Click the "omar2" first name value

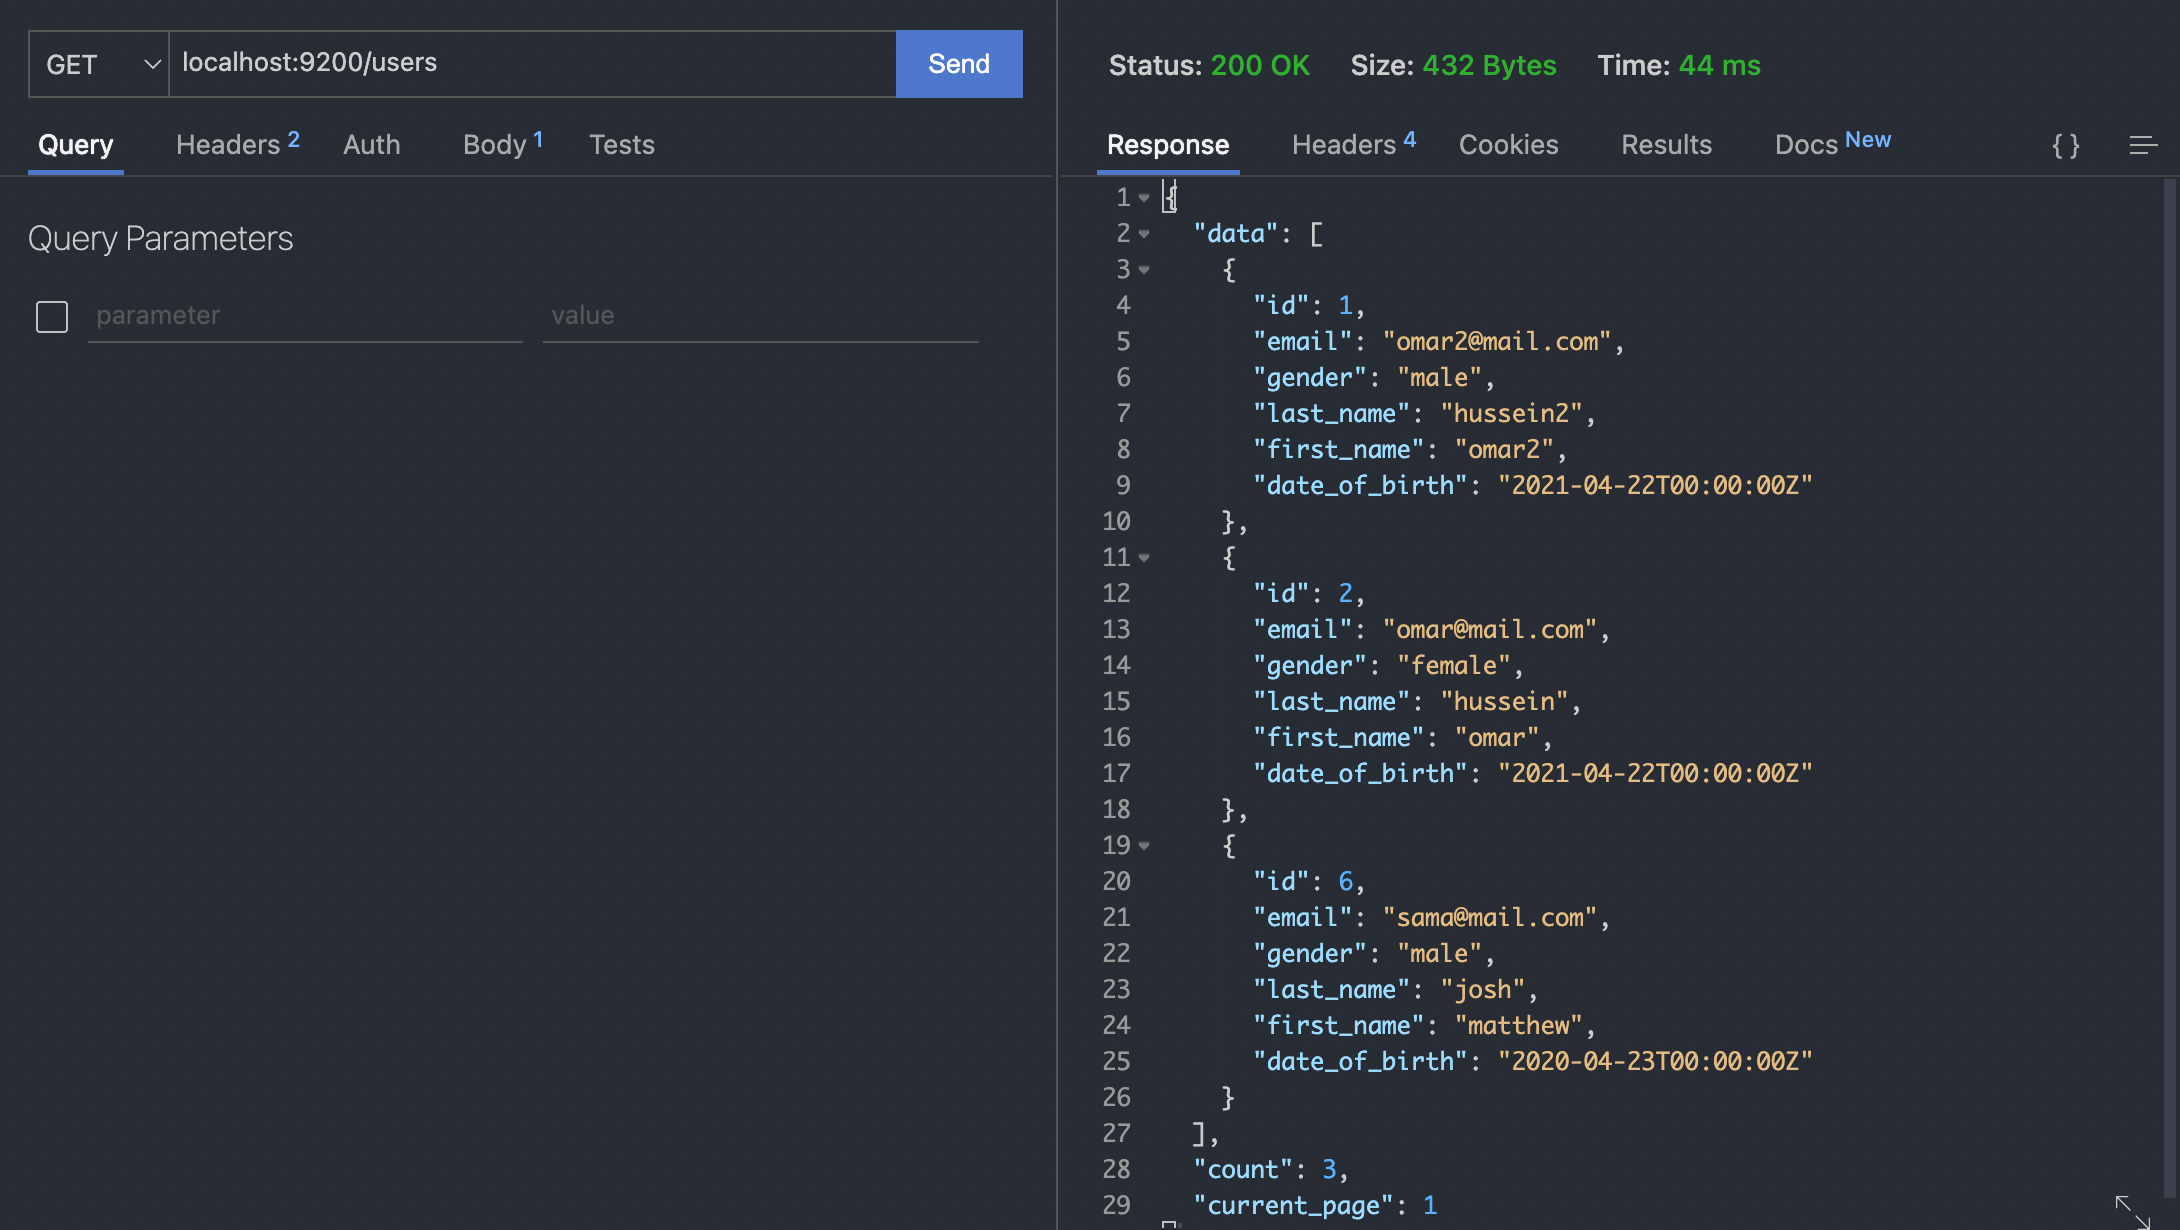pyautogui.click(x=1504, y=450)
